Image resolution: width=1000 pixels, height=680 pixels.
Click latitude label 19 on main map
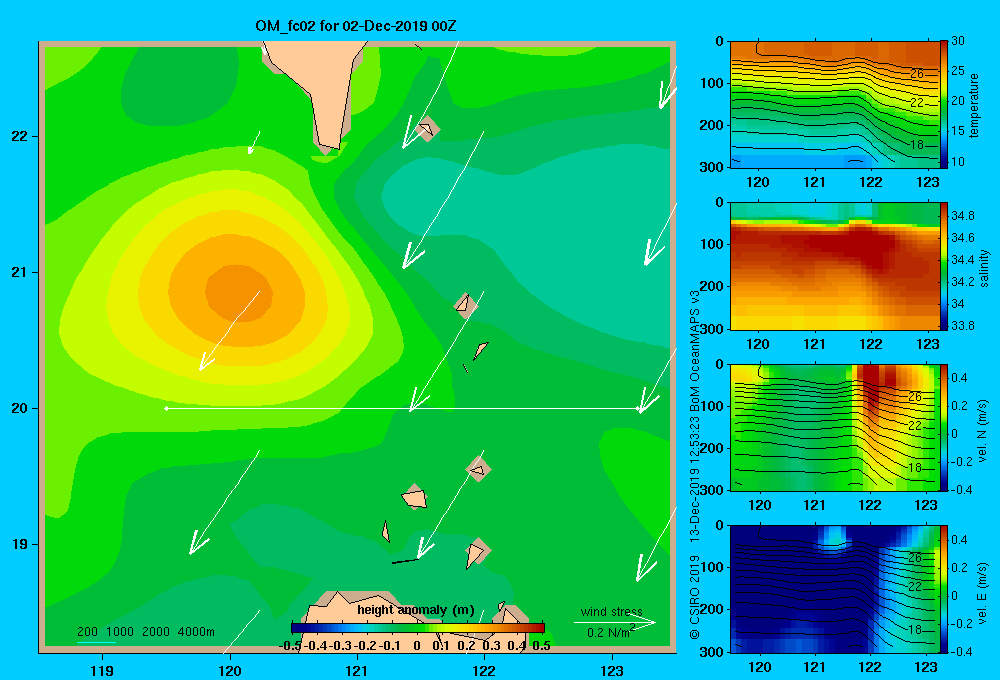(x=20, y=544)
